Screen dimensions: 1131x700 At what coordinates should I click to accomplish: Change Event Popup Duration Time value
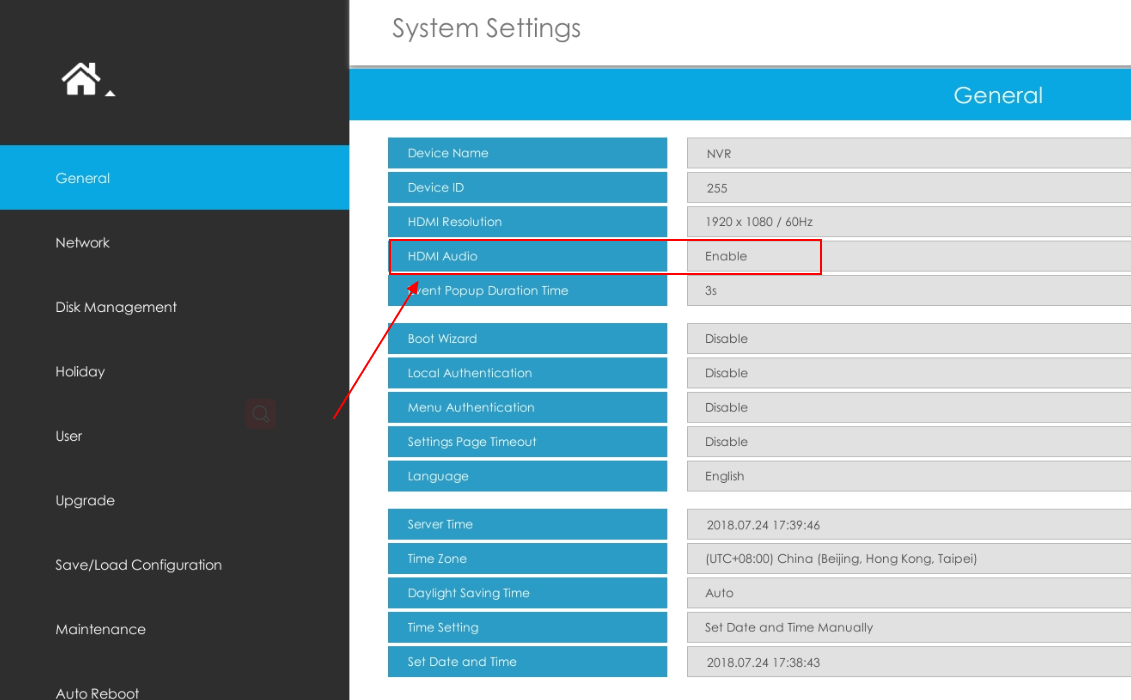[x=908, y=291]
